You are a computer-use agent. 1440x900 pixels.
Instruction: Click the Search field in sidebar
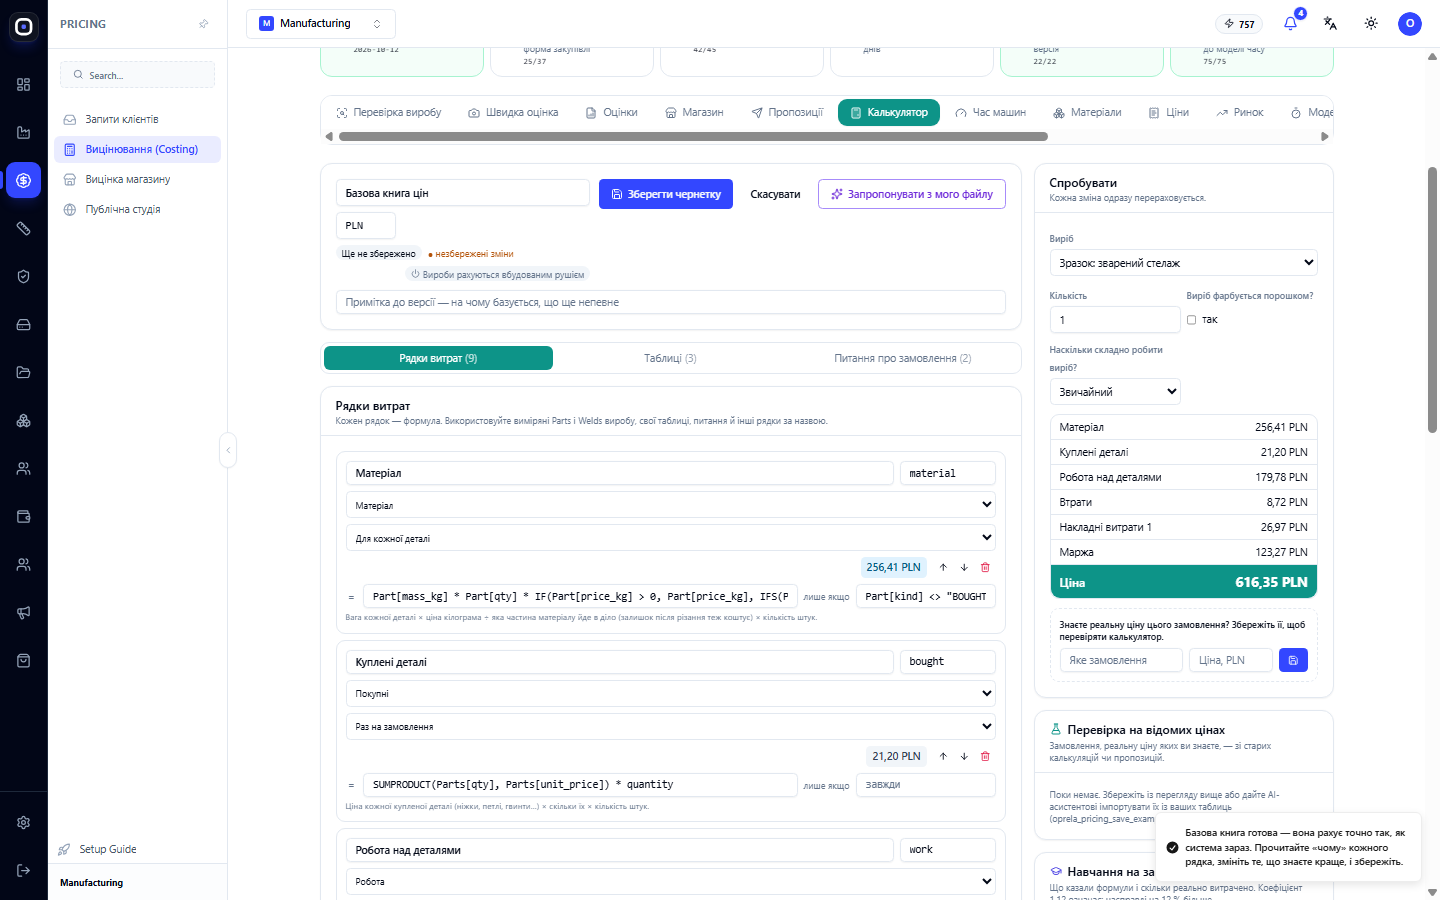pos(138,75)
